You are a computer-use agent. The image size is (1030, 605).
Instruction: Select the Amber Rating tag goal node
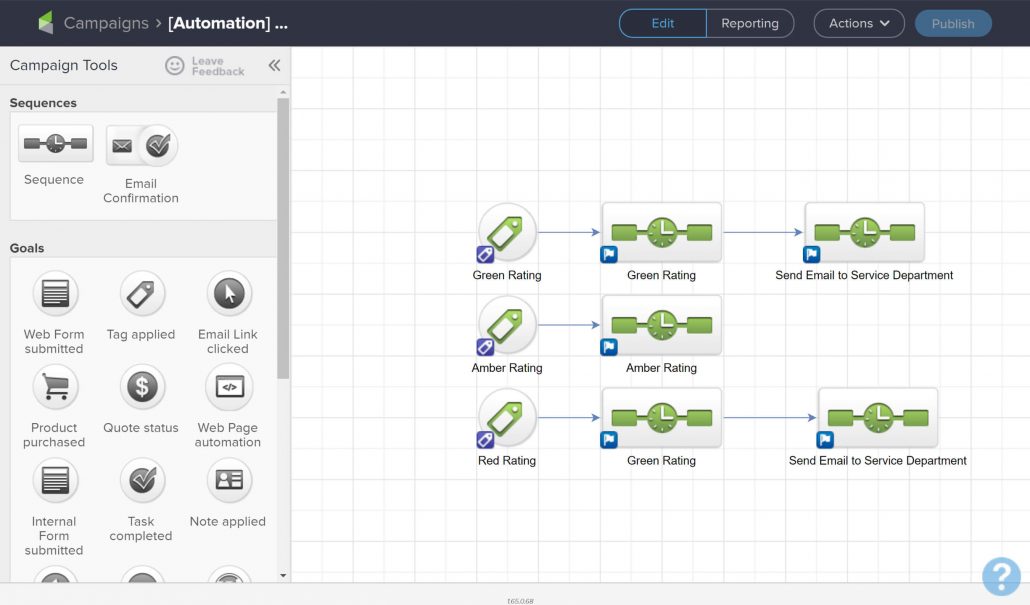click(x=506, y=325)
